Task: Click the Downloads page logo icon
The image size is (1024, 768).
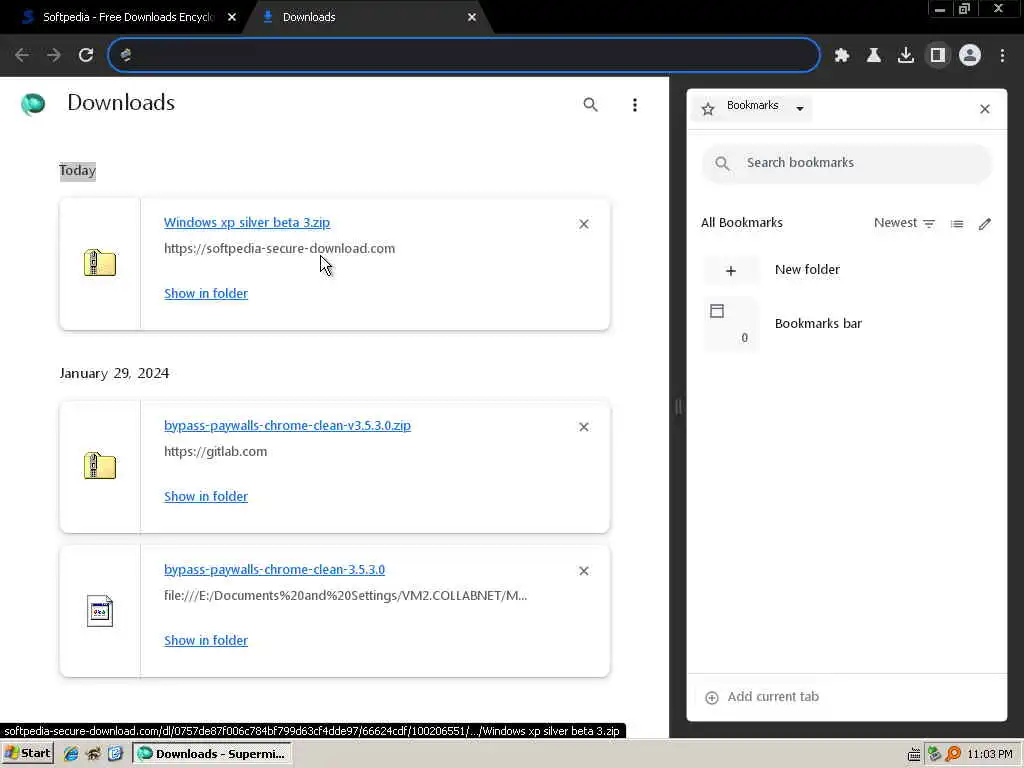Action: (33, 104)
